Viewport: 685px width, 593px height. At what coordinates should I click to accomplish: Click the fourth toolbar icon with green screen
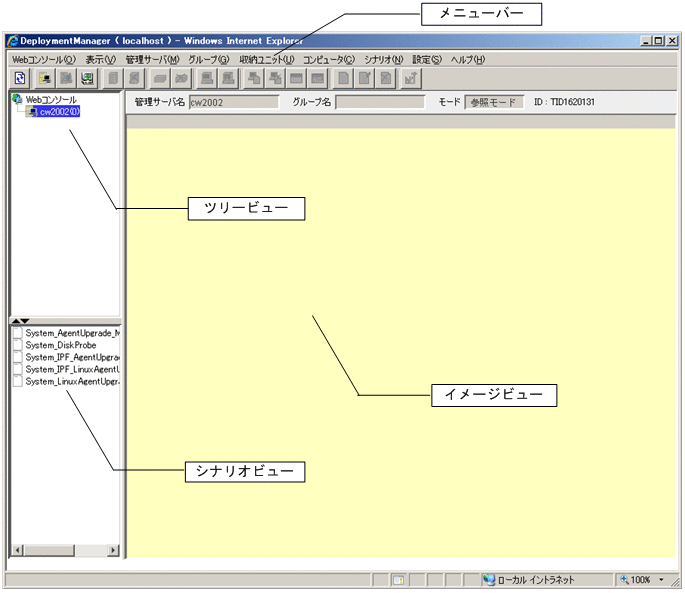88,77
